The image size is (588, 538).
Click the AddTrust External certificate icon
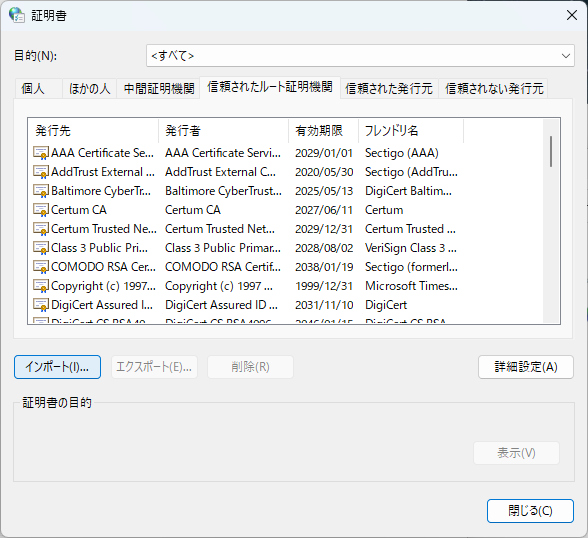(41, 172)
